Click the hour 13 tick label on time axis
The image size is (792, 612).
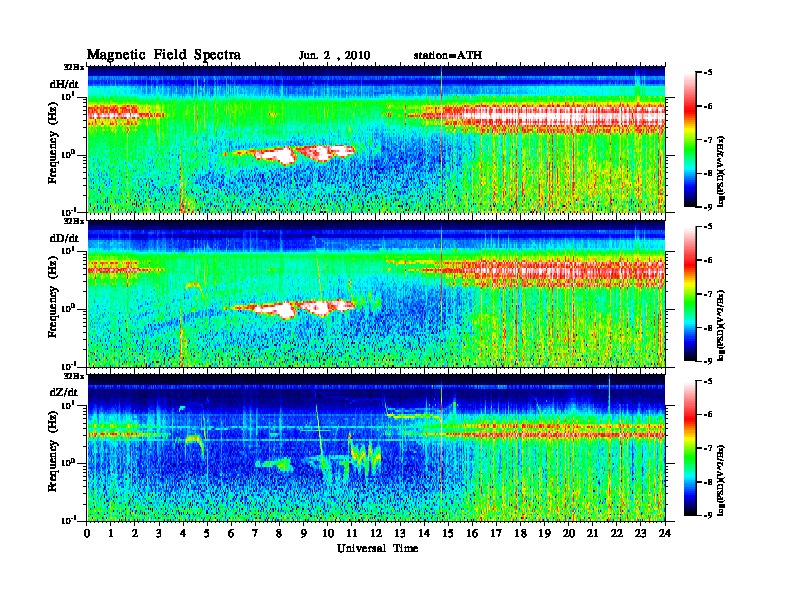tap(400, 534)
